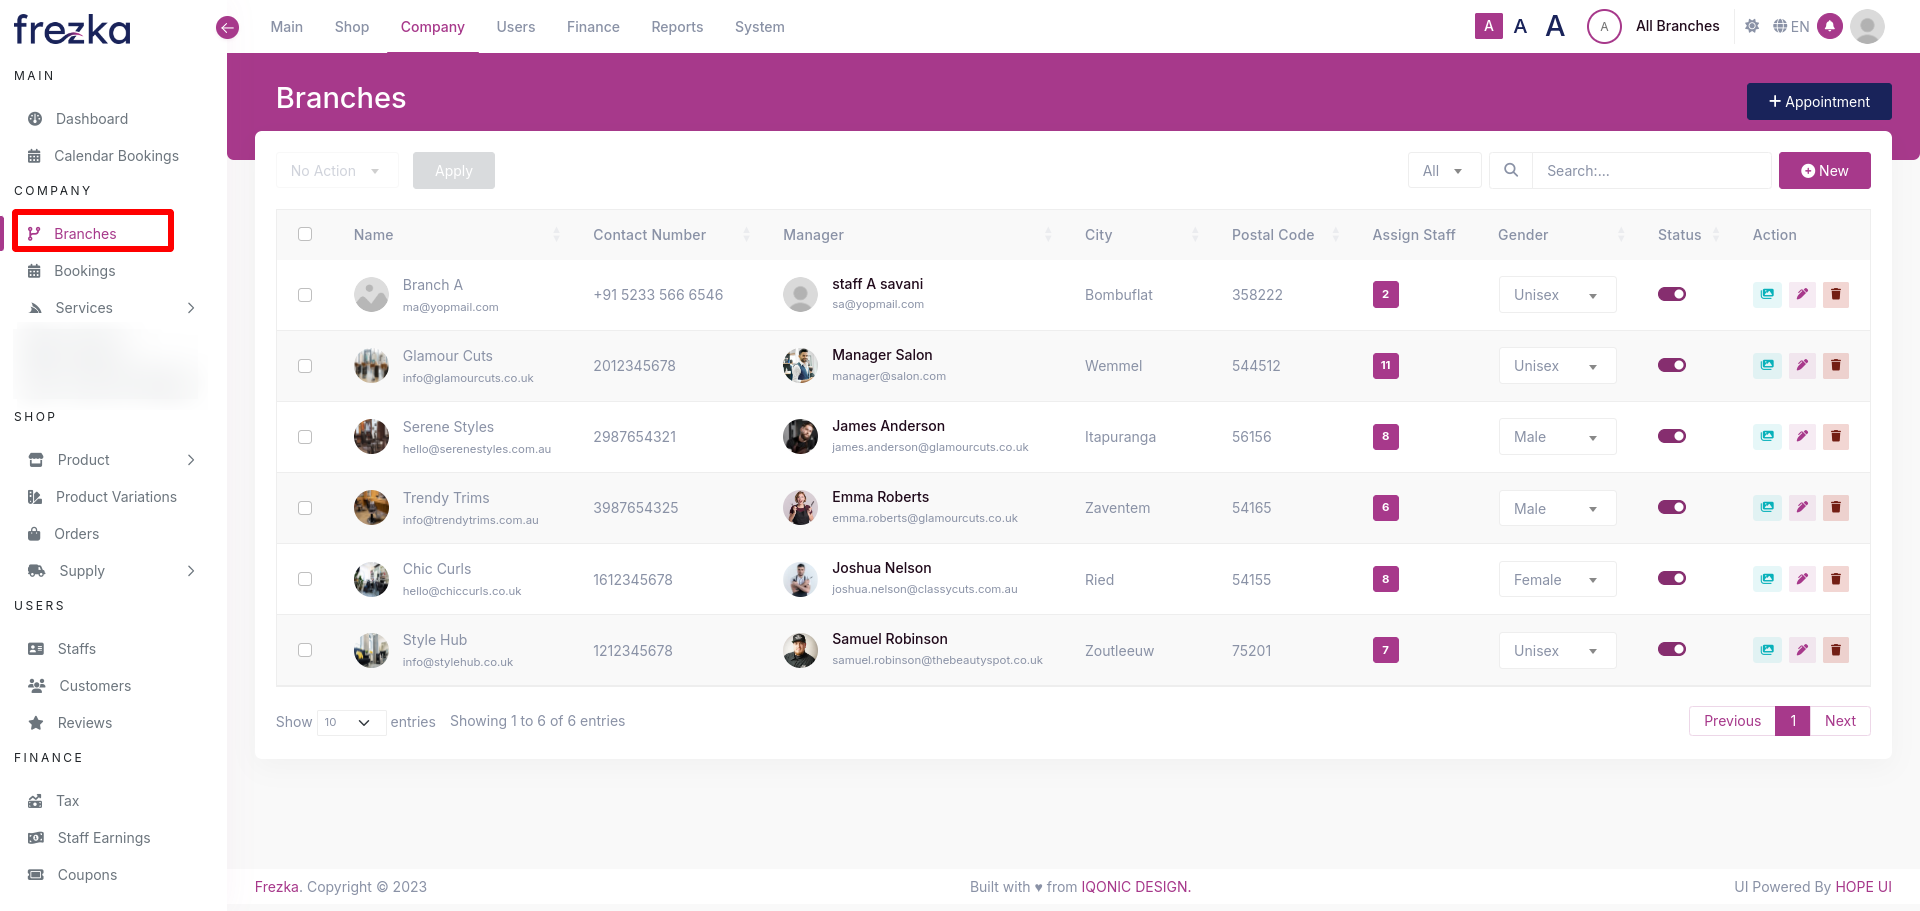Viewport: 1920px width, 911px height.
Task: Open the gallery icon for Serene Styles
Action: click(1767, 437)
